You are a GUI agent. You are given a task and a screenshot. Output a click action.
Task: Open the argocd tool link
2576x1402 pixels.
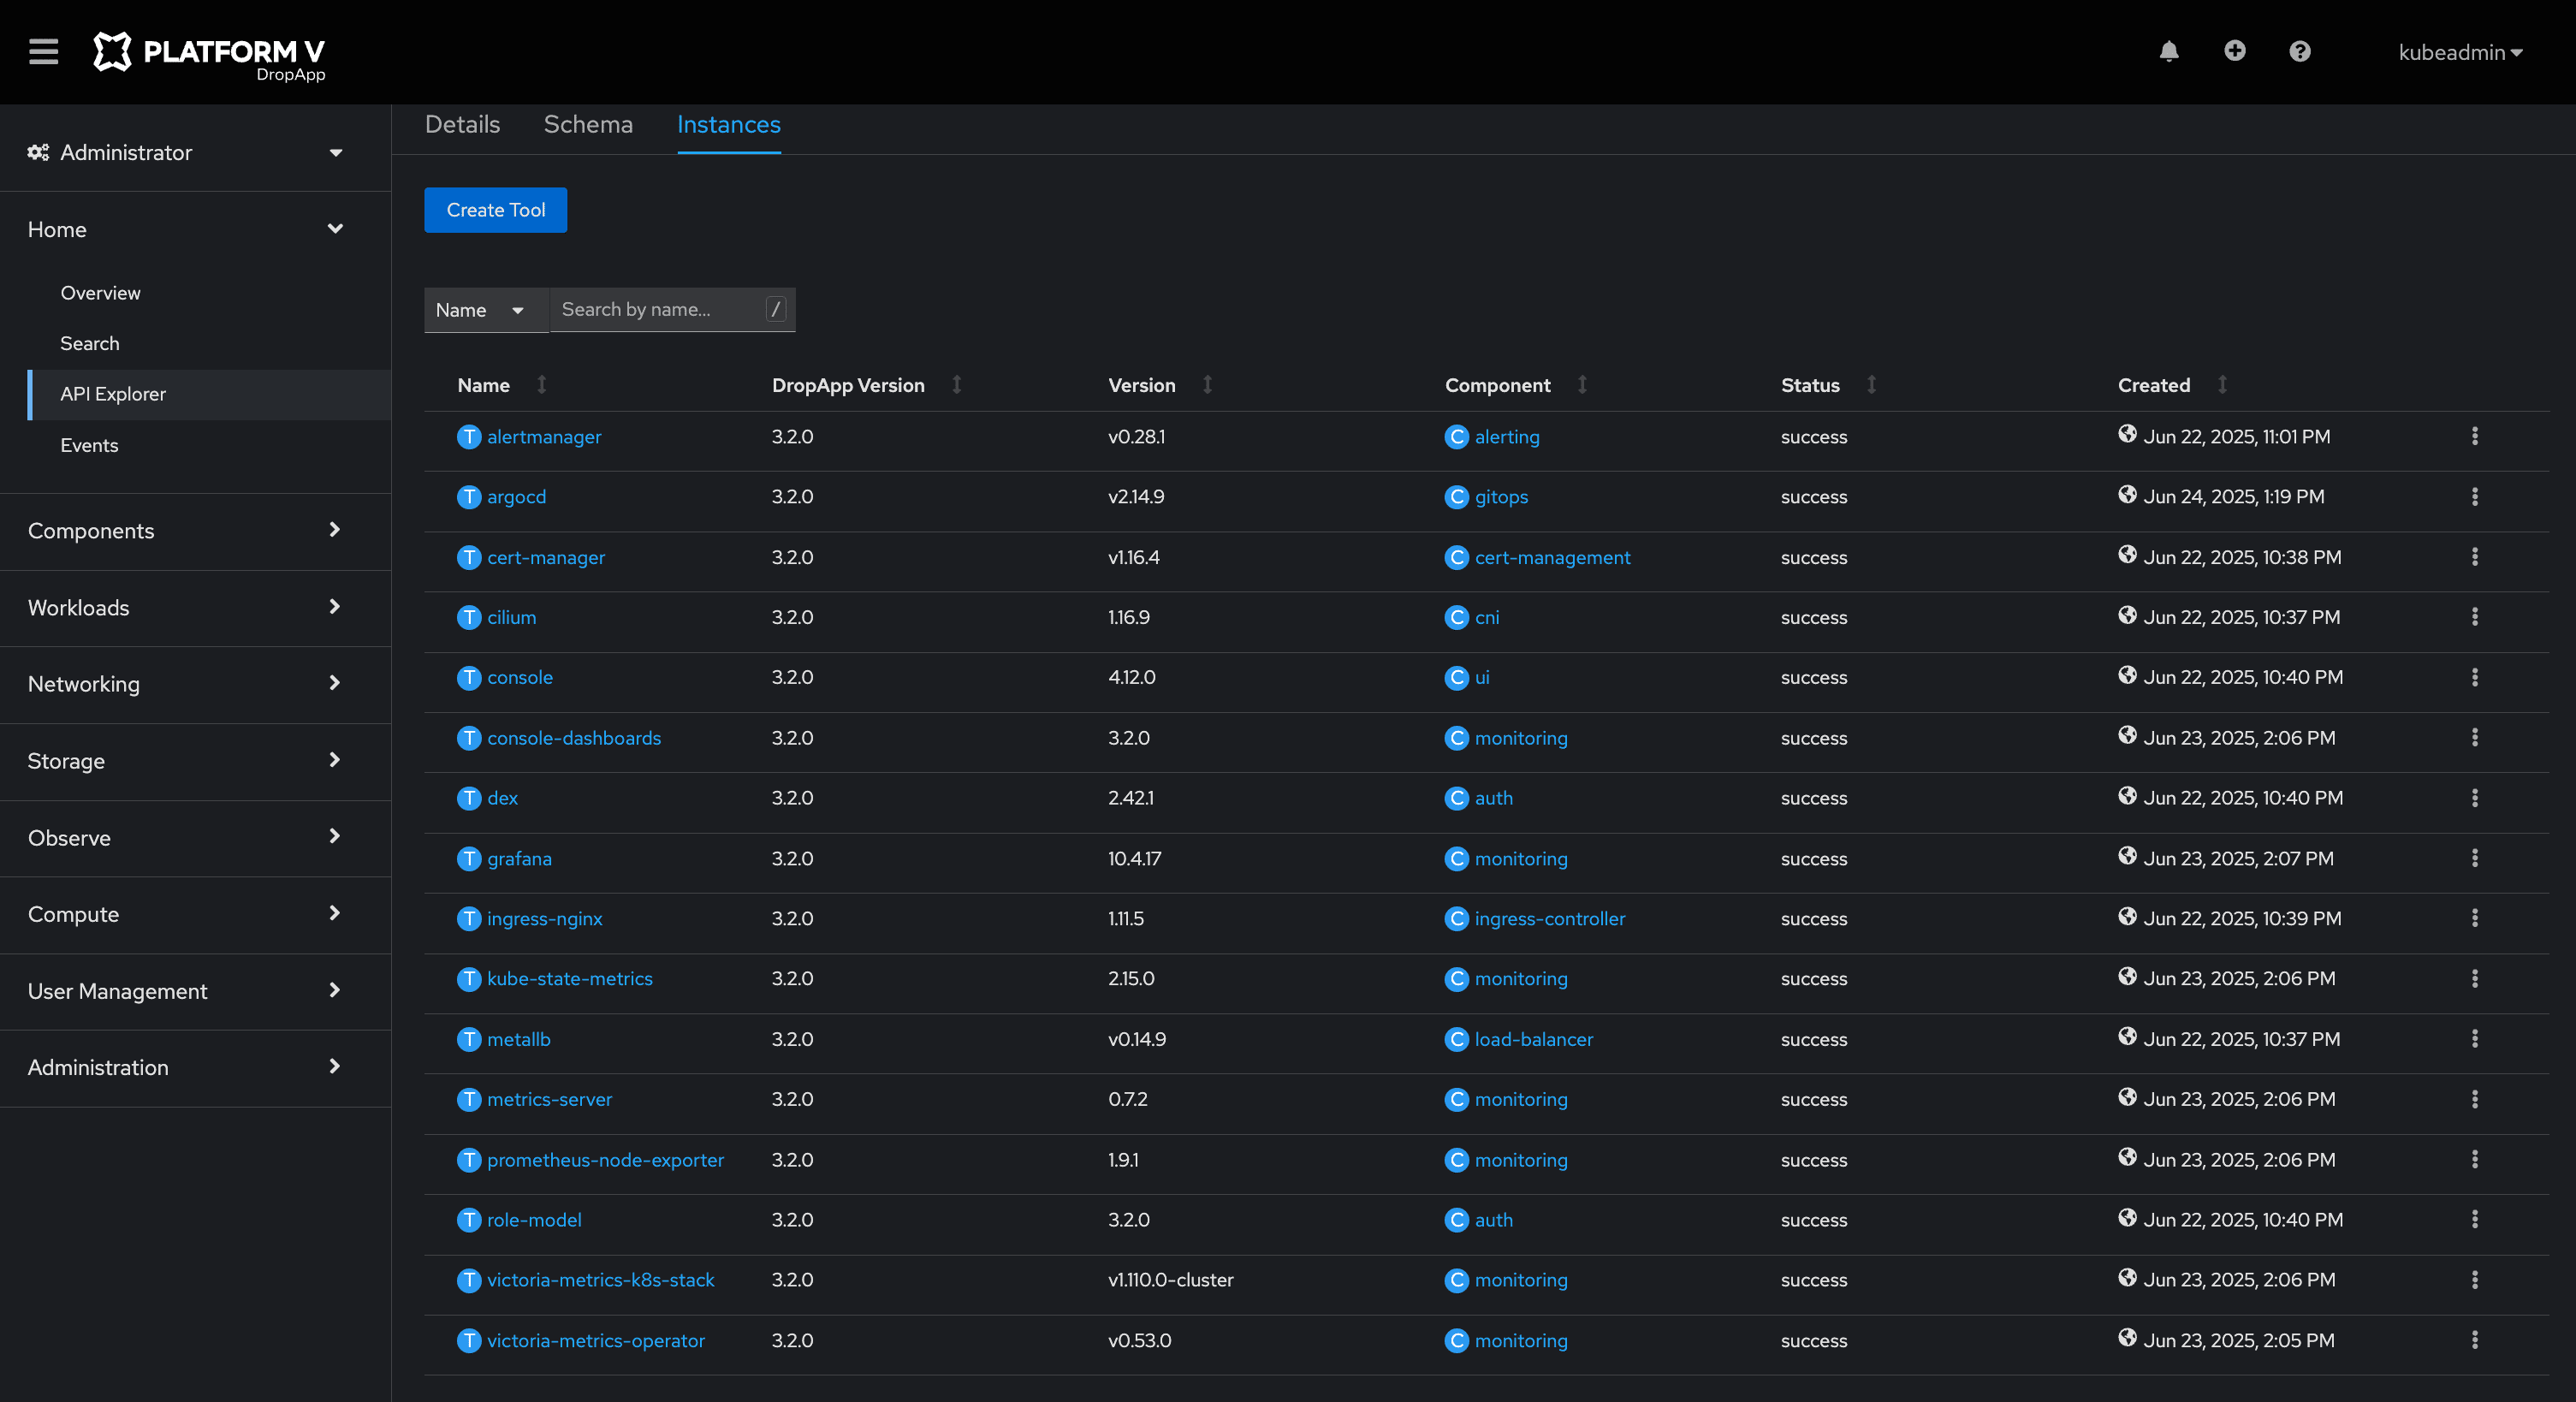coord(516,497)
